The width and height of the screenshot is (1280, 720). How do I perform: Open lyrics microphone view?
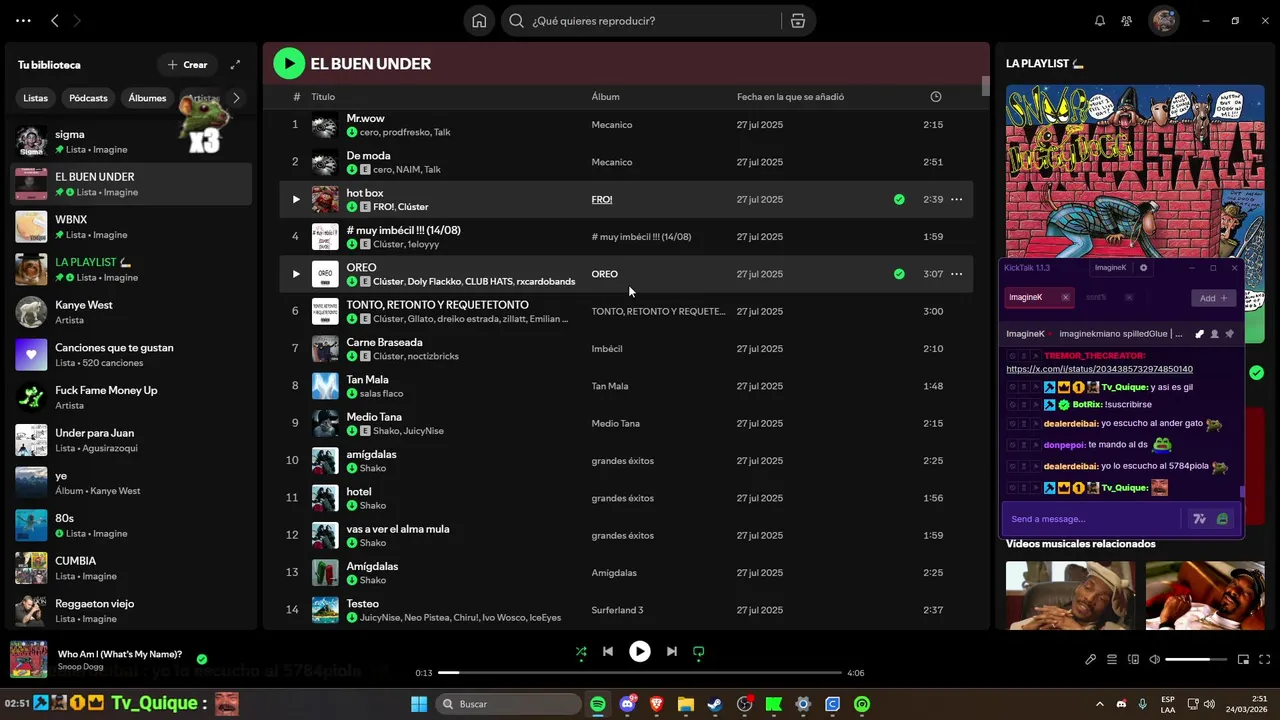(1091, 660)
